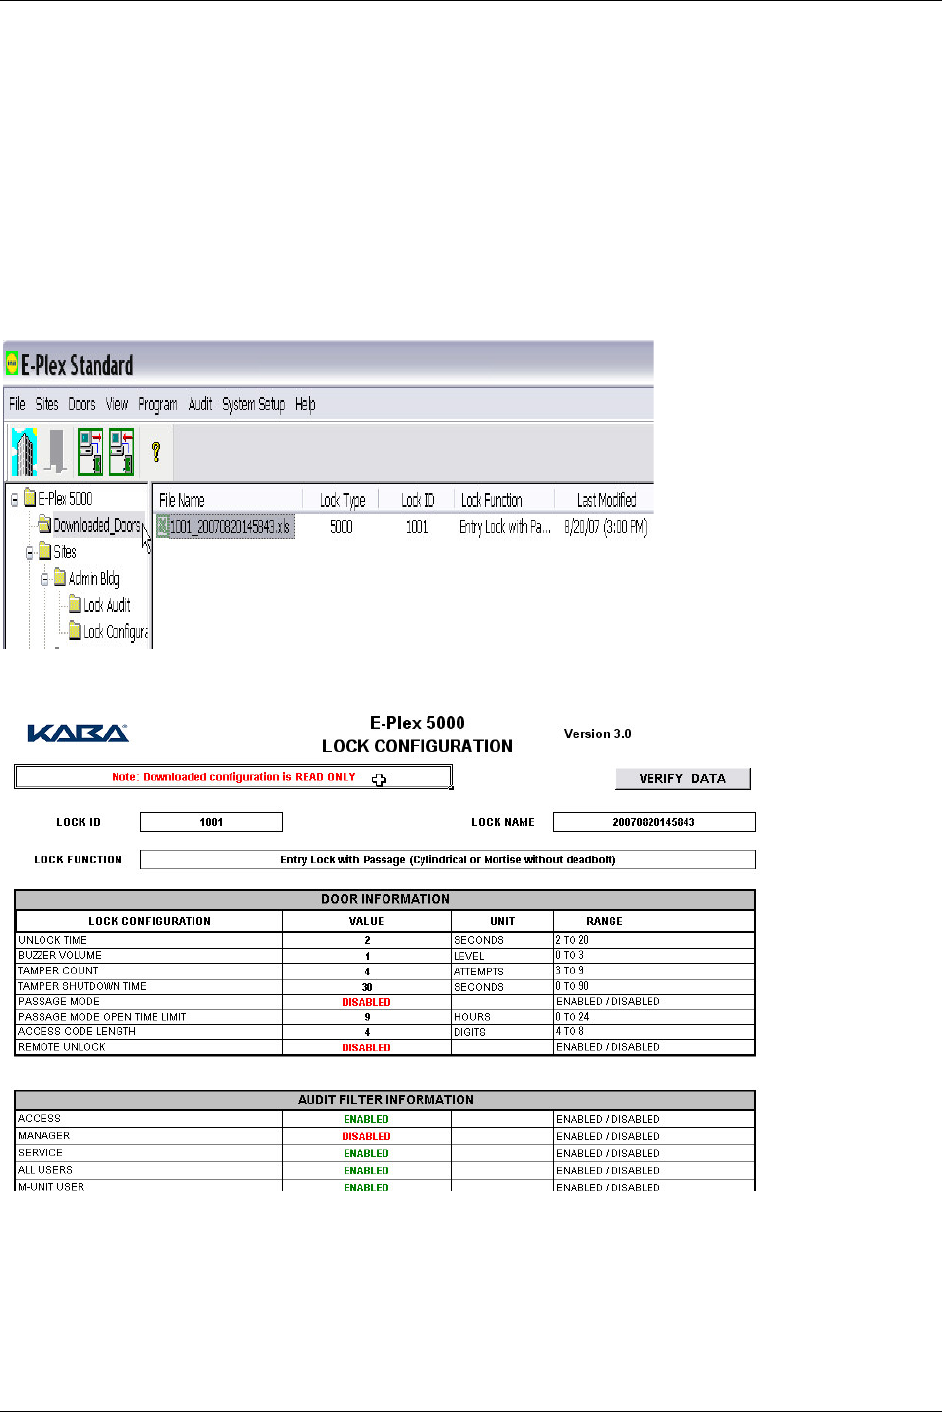Click the LOCK NAME field 20070820145843
The width and height of the screenshot is (942, 1412).
pos(654,822)
